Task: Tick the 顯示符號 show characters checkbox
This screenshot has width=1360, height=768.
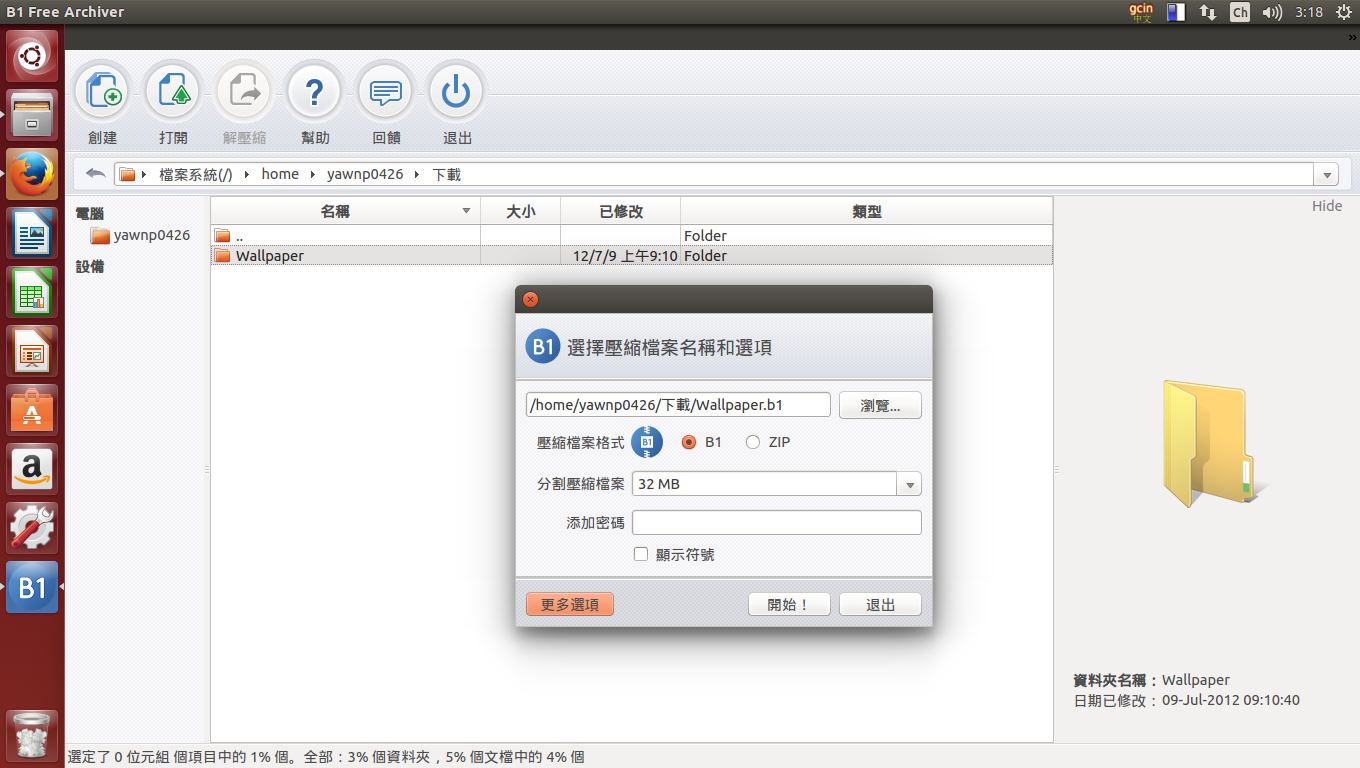Action: (x=641, y=554)
